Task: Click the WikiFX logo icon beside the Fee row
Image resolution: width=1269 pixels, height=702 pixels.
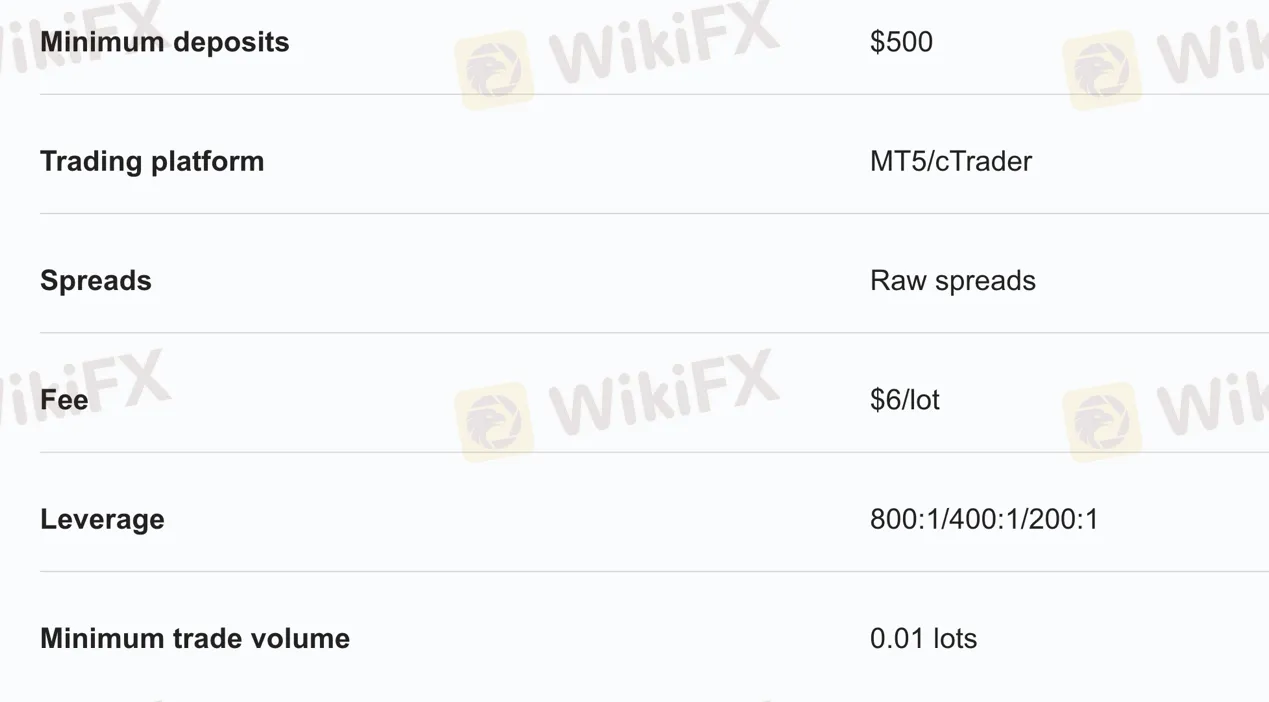Action: pos(494,421)
